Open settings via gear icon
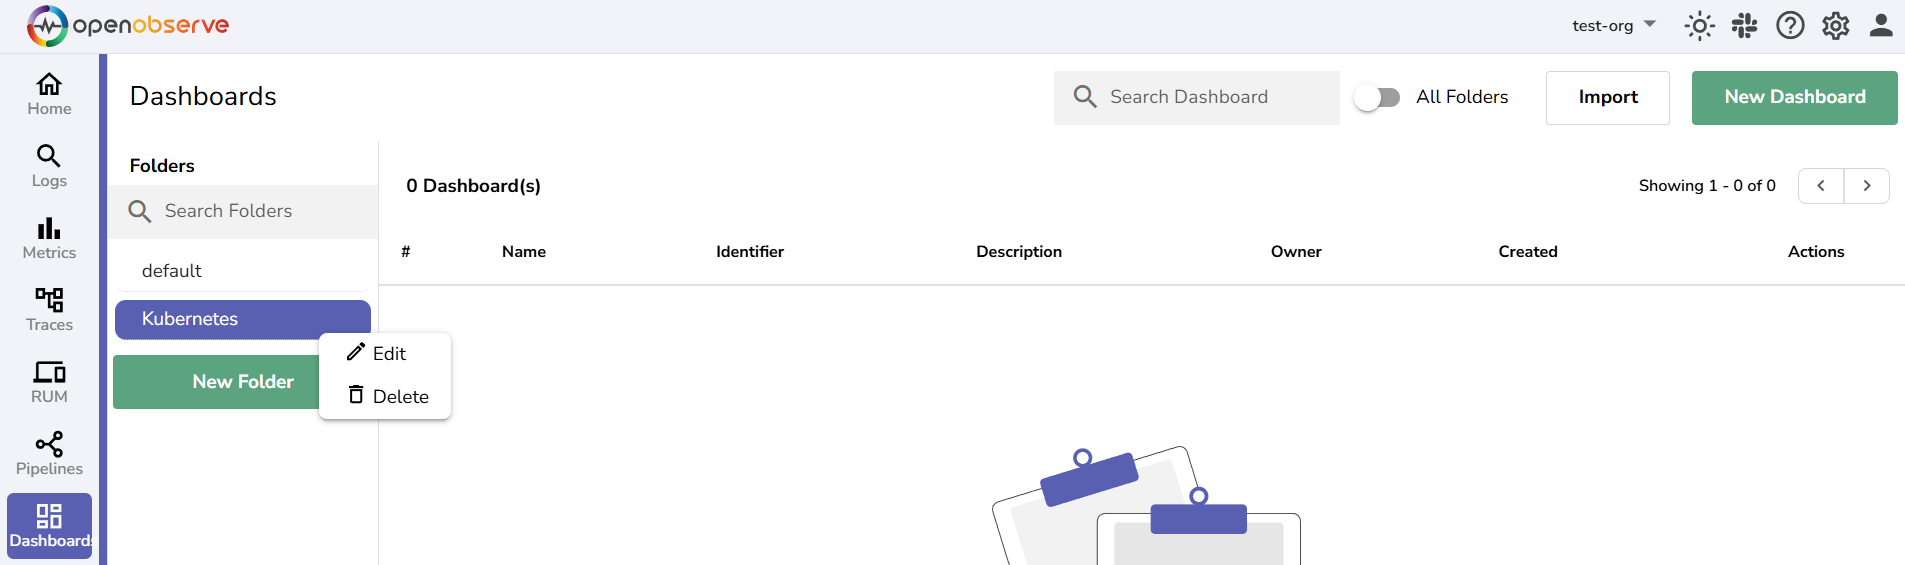 click(x=1835, y=26)
